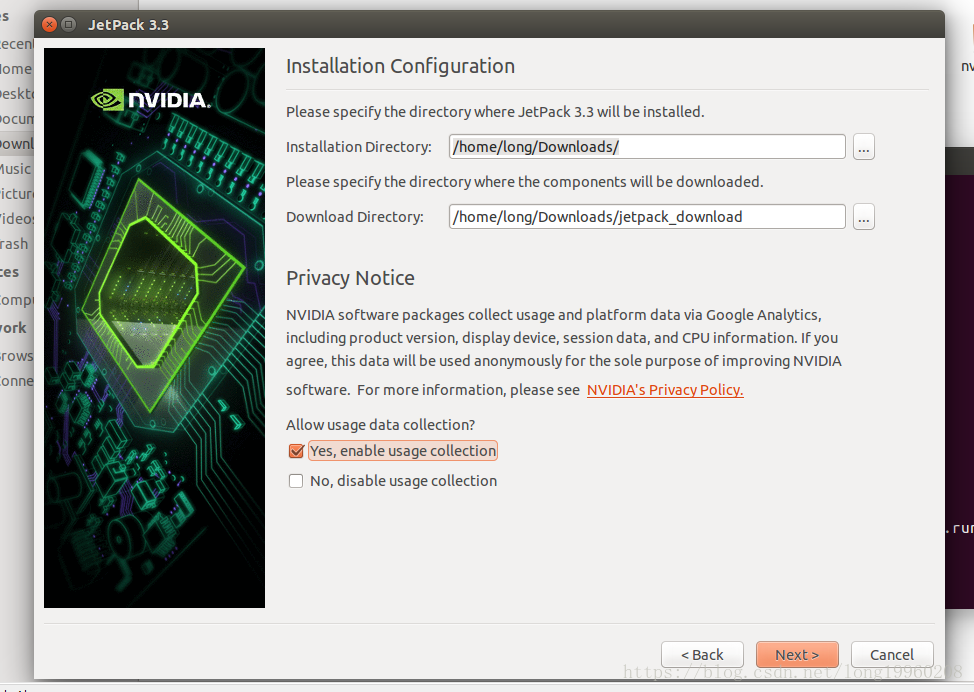This screenshot has width=974, height=692.
Task: Click the Privacy Notice heading
Action: tap(350, 278)
